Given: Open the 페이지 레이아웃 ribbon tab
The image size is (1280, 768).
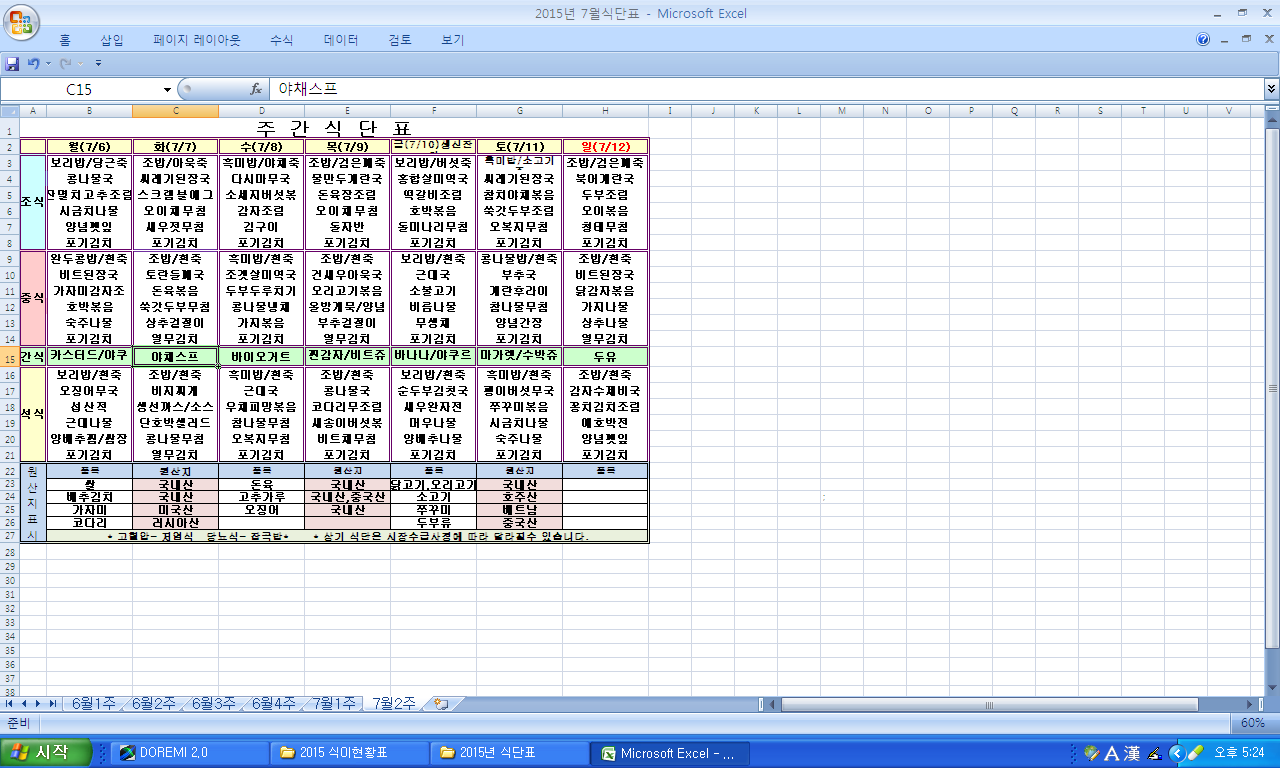Looking at the screenshot, I should pyautogui.click(x=196, y=40).
